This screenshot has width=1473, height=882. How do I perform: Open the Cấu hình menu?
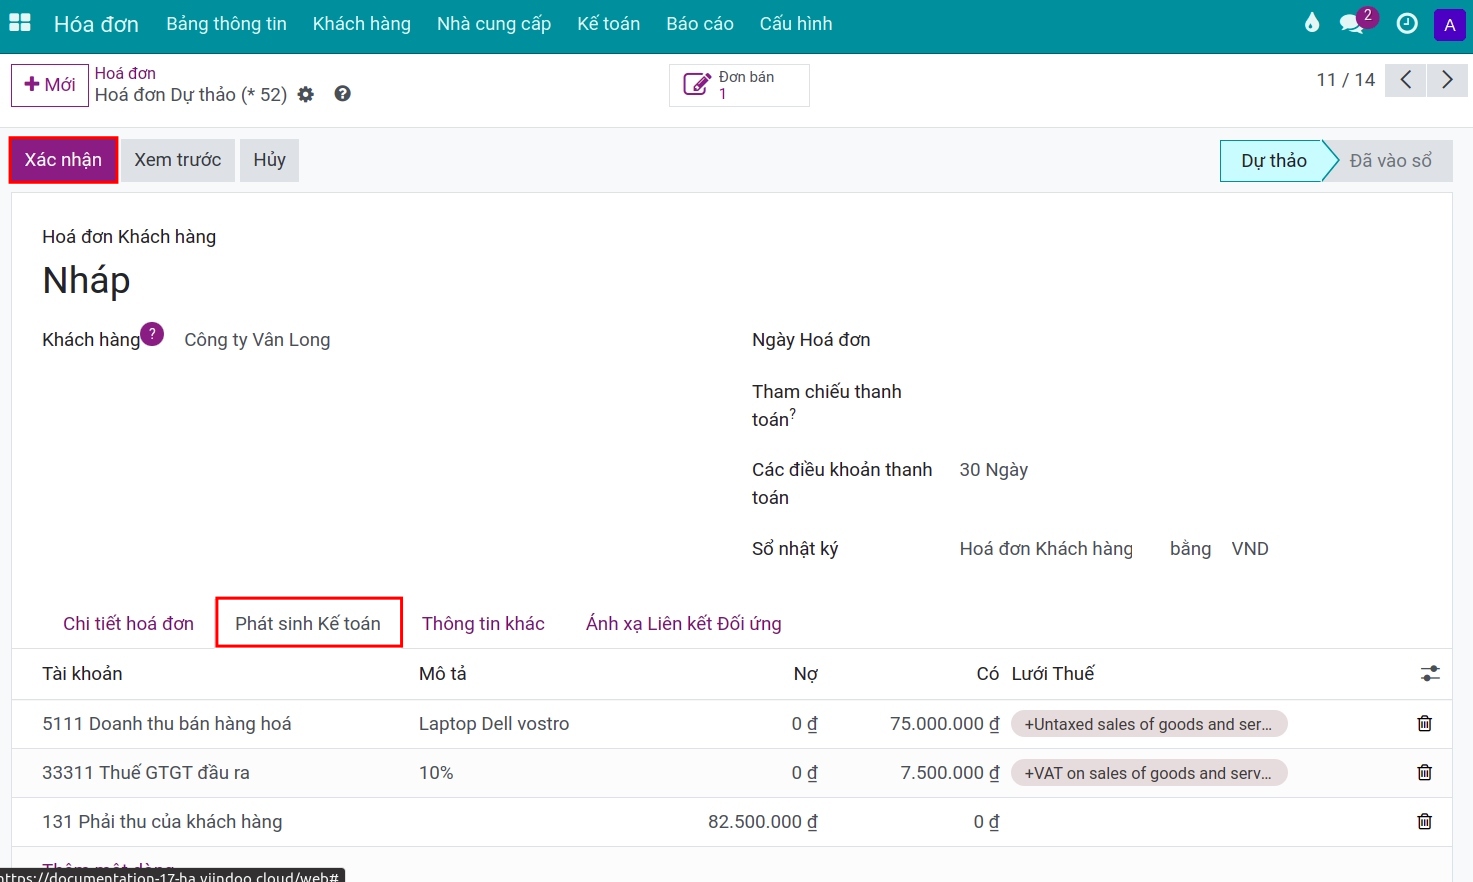[x=796, y=24]
